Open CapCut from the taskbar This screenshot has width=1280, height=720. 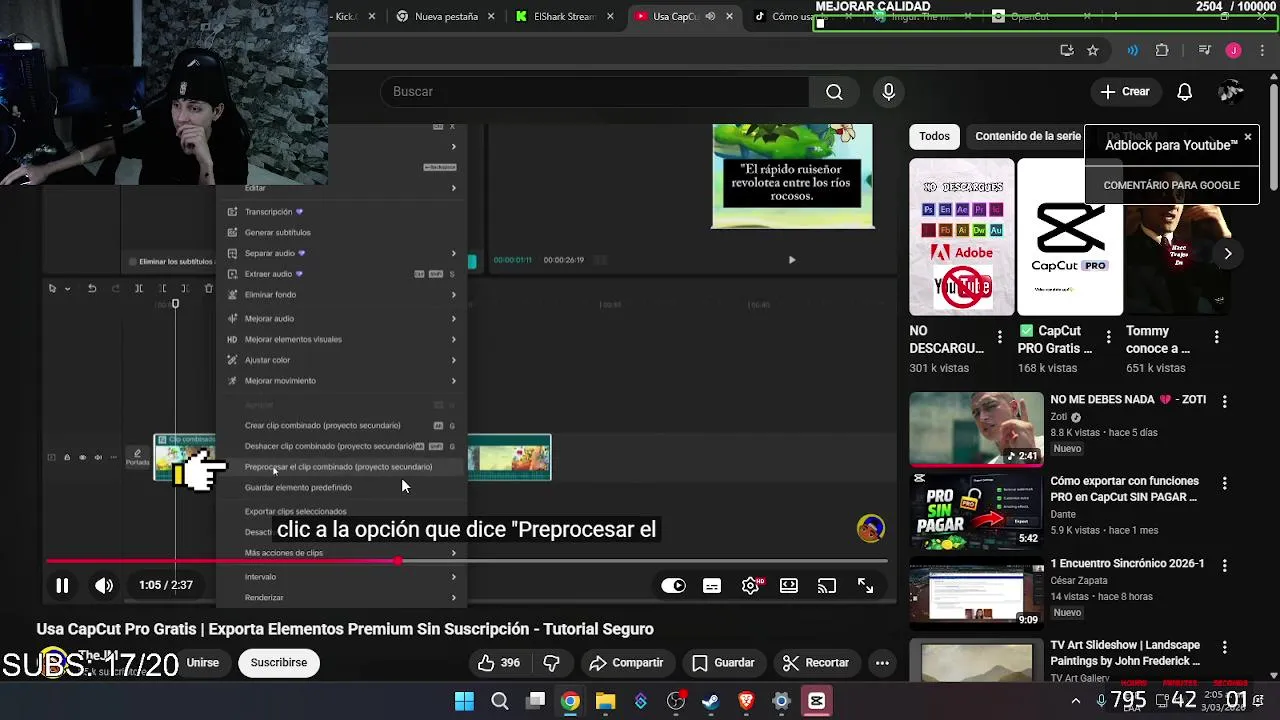[817, 701]
